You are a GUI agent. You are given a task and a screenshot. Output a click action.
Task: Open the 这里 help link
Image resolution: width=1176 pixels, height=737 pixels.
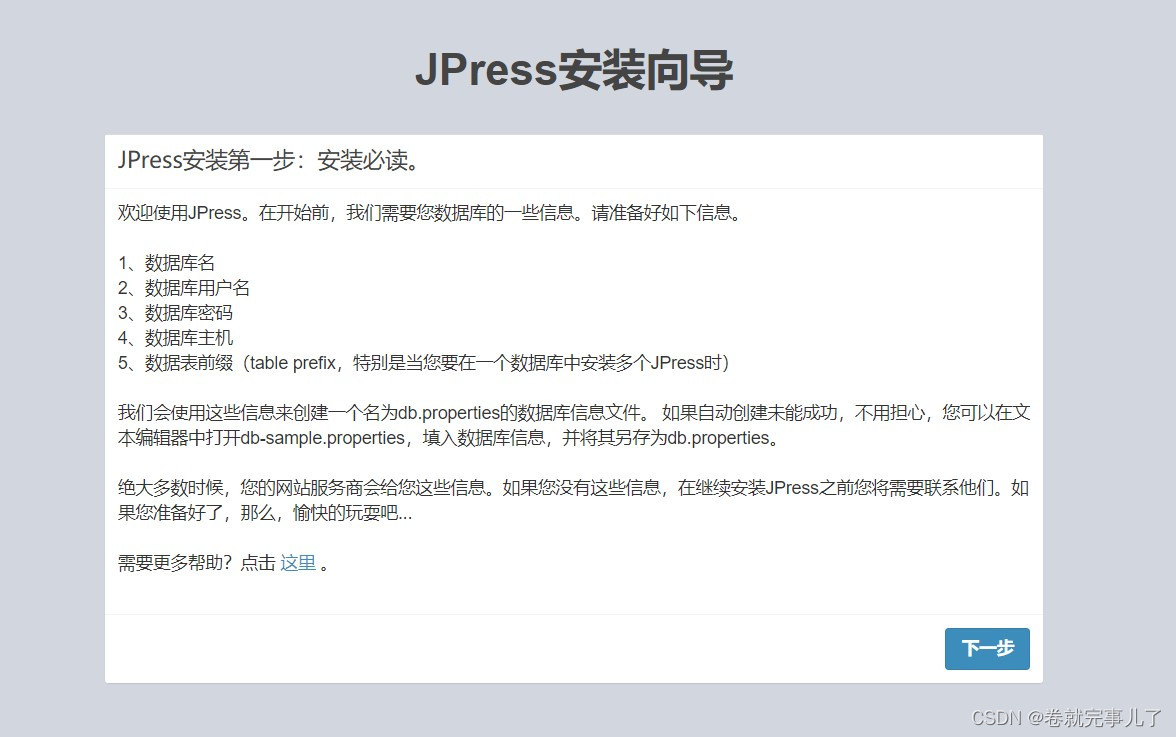click(298, 563)
